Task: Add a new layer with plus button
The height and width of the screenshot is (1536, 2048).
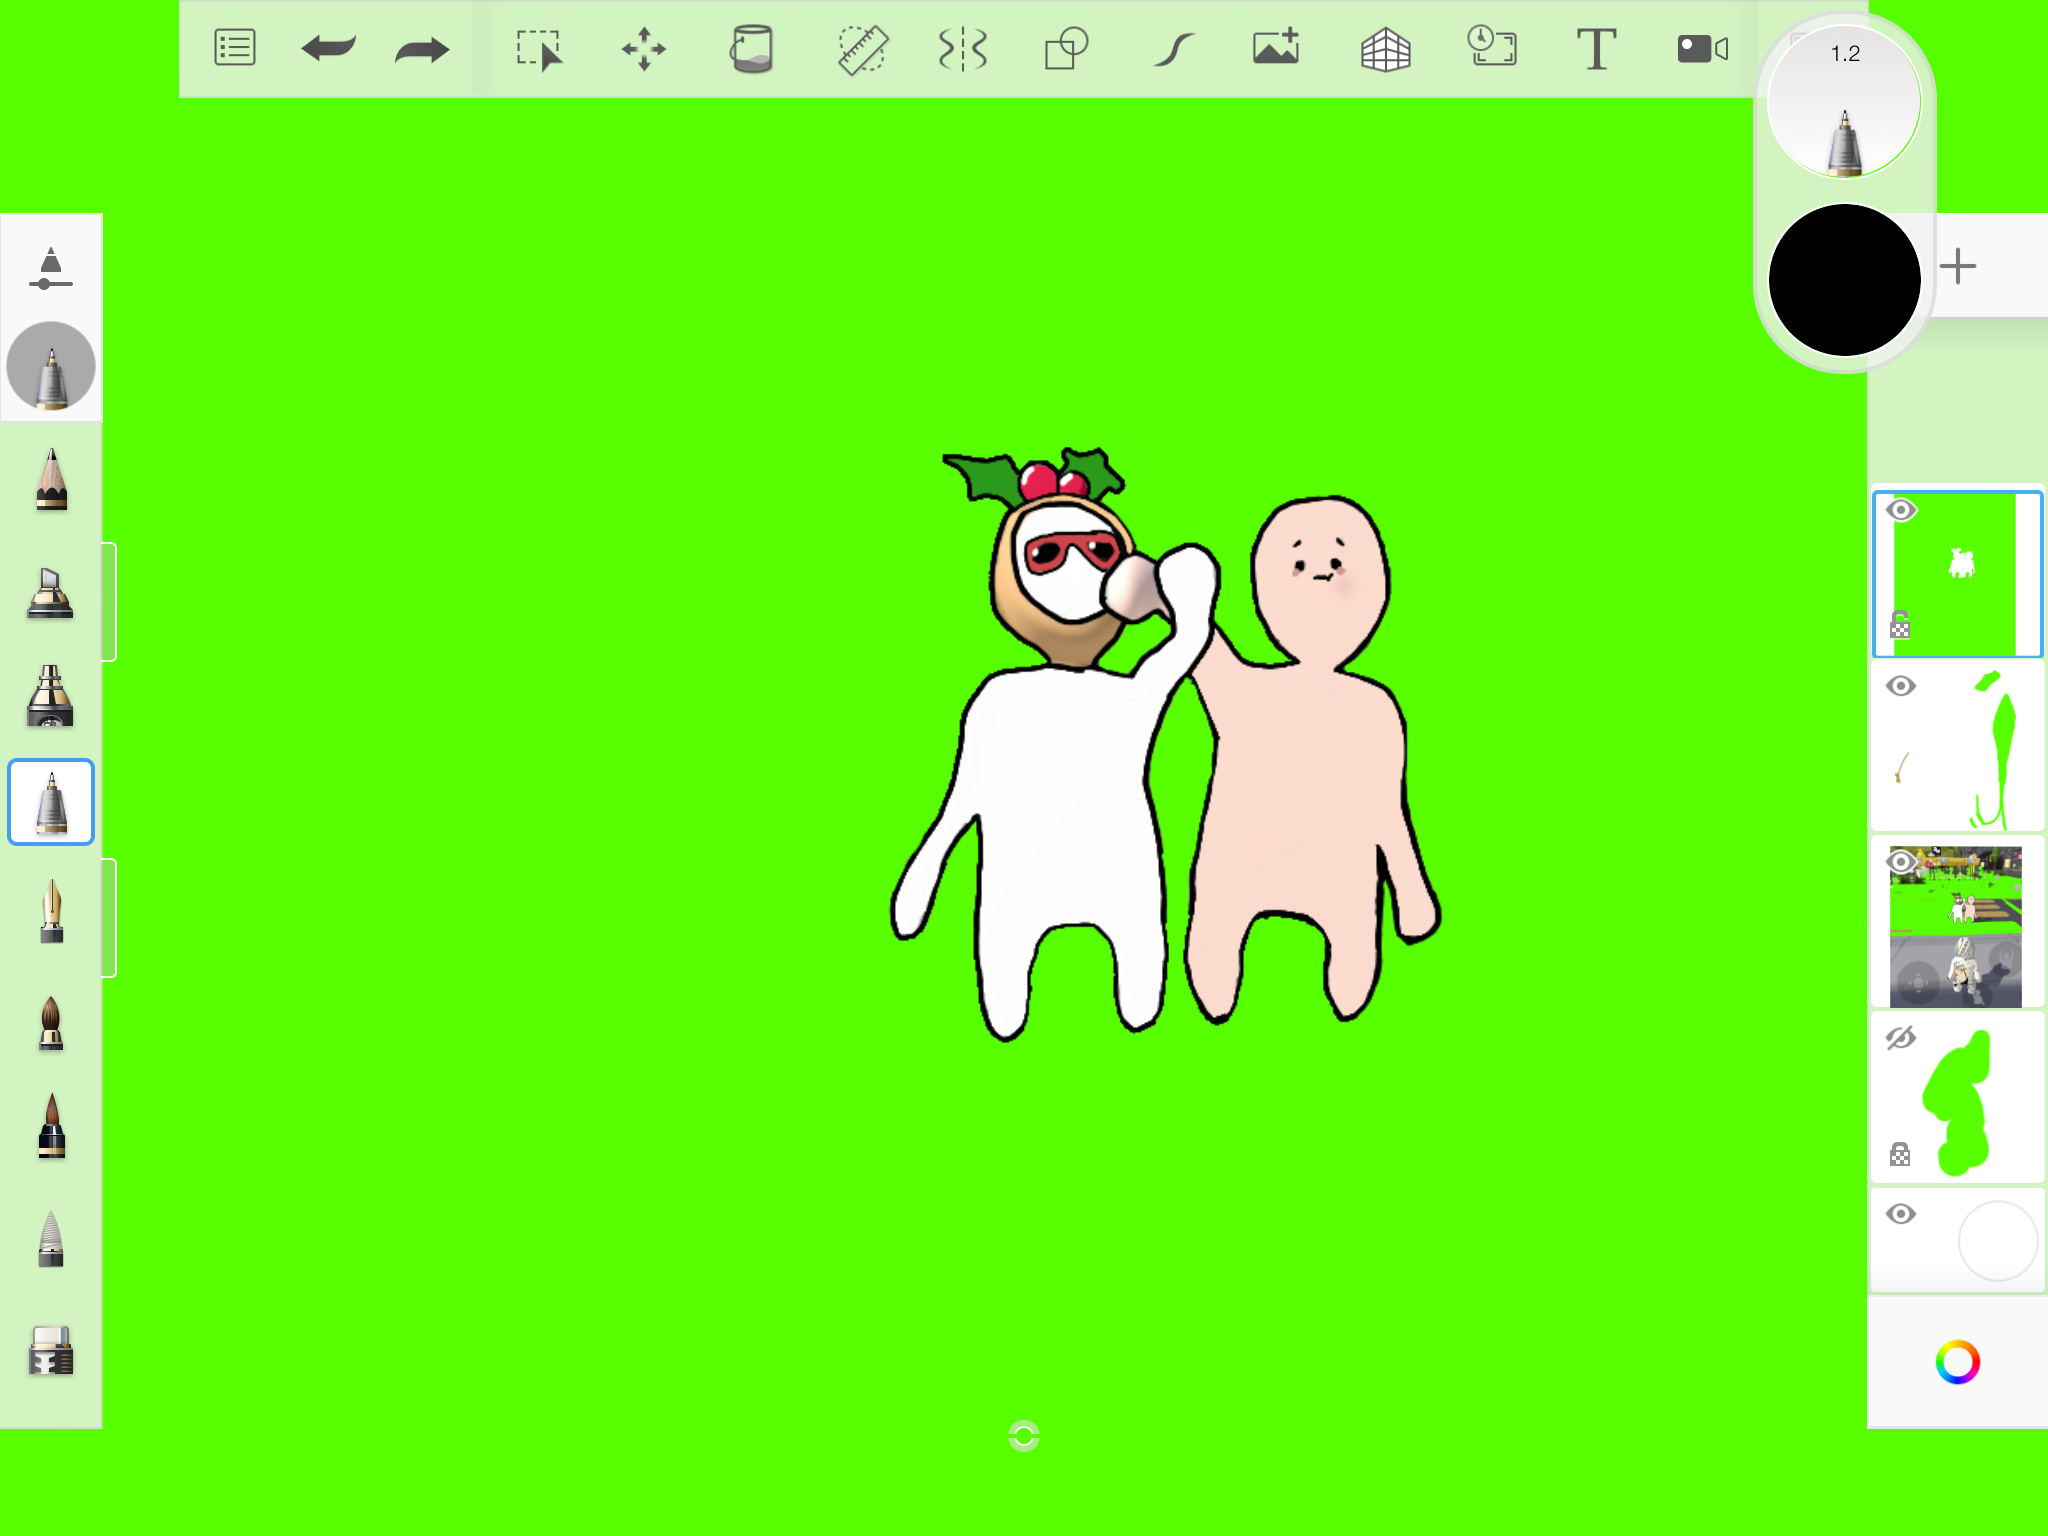Action: point(1958,266)
